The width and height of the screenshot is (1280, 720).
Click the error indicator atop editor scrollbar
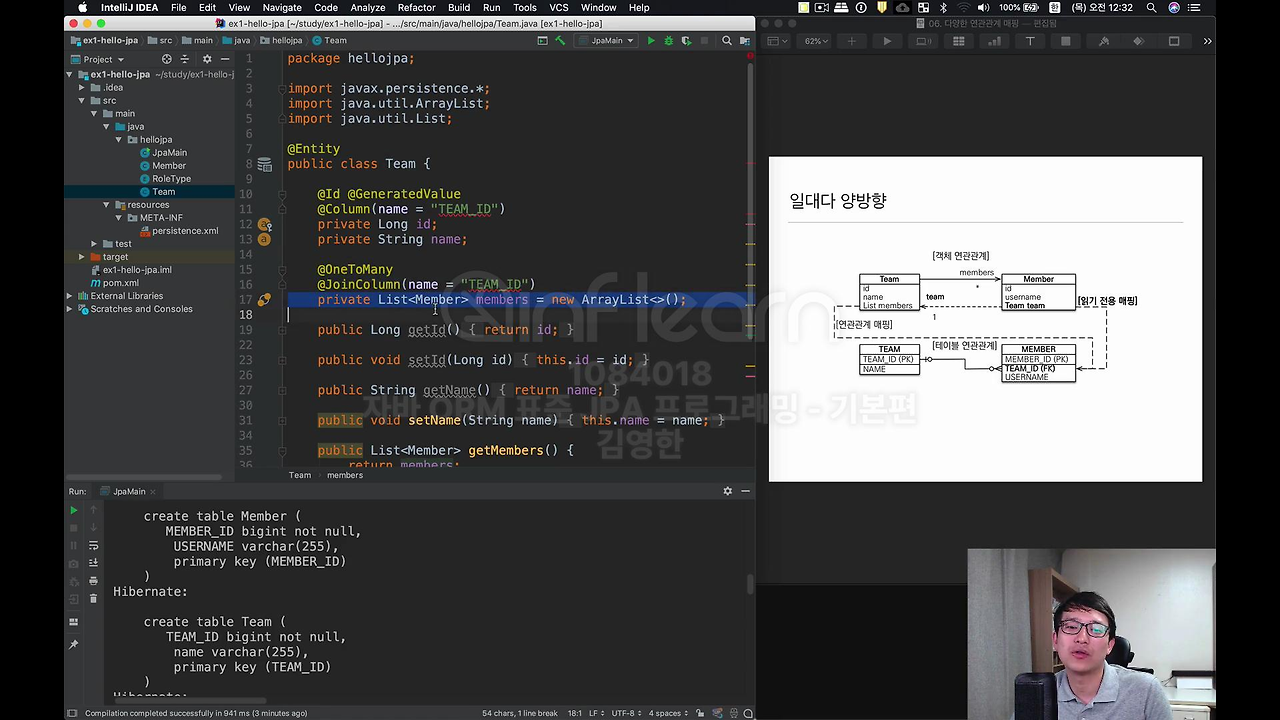(750, 56)
